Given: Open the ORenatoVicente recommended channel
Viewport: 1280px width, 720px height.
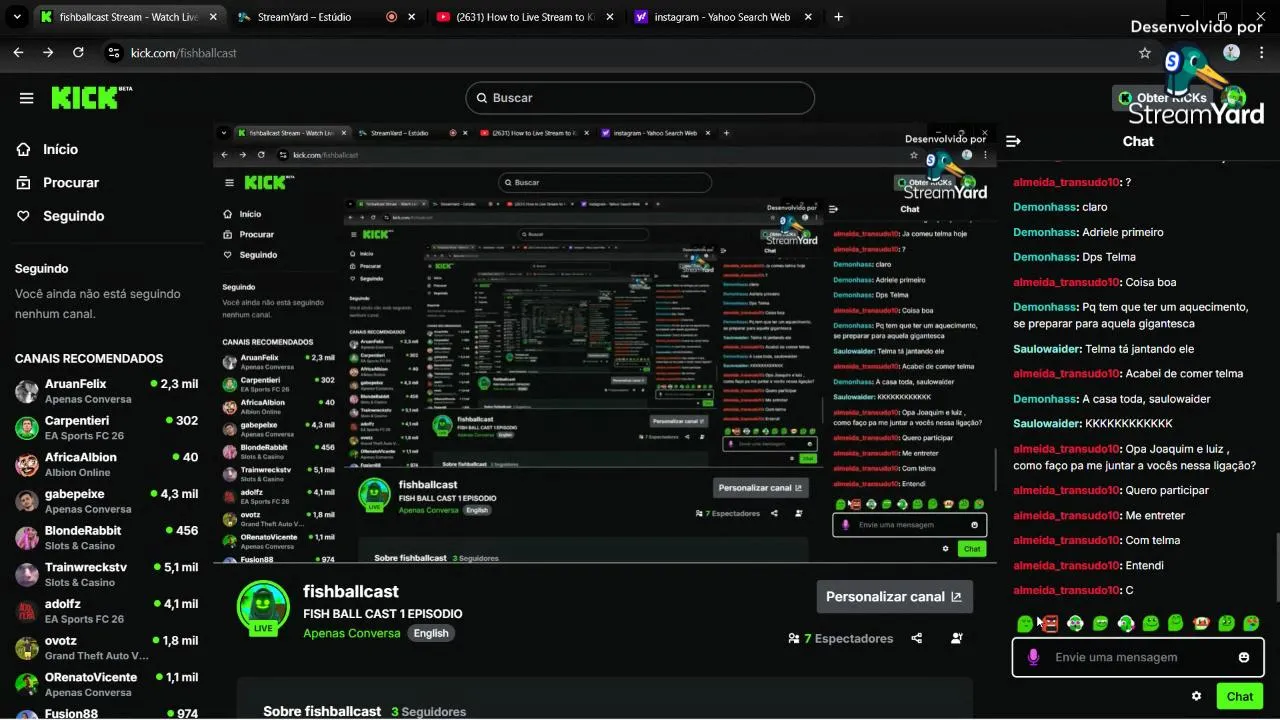Looking at the screenshot, I should (107, 684).
